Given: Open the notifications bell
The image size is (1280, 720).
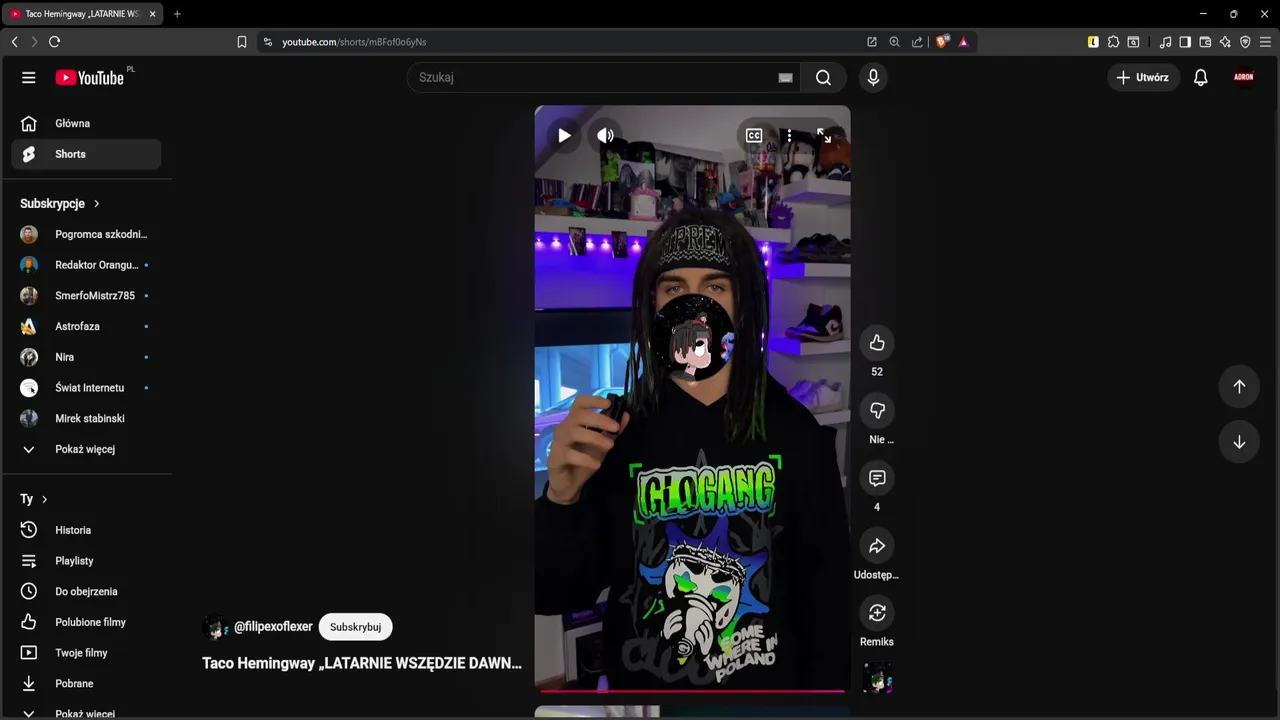Looking at the screenshot, I should (x=1201, y=77).
